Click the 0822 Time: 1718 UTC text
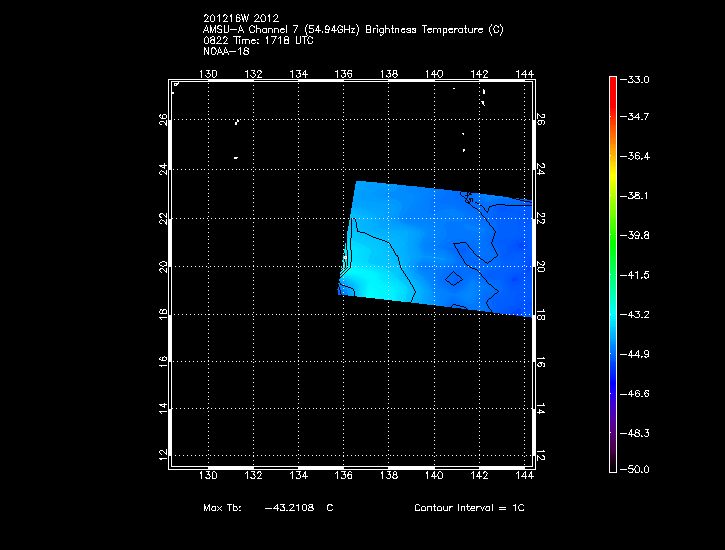The image size is (725, 550). coord(259,40)
